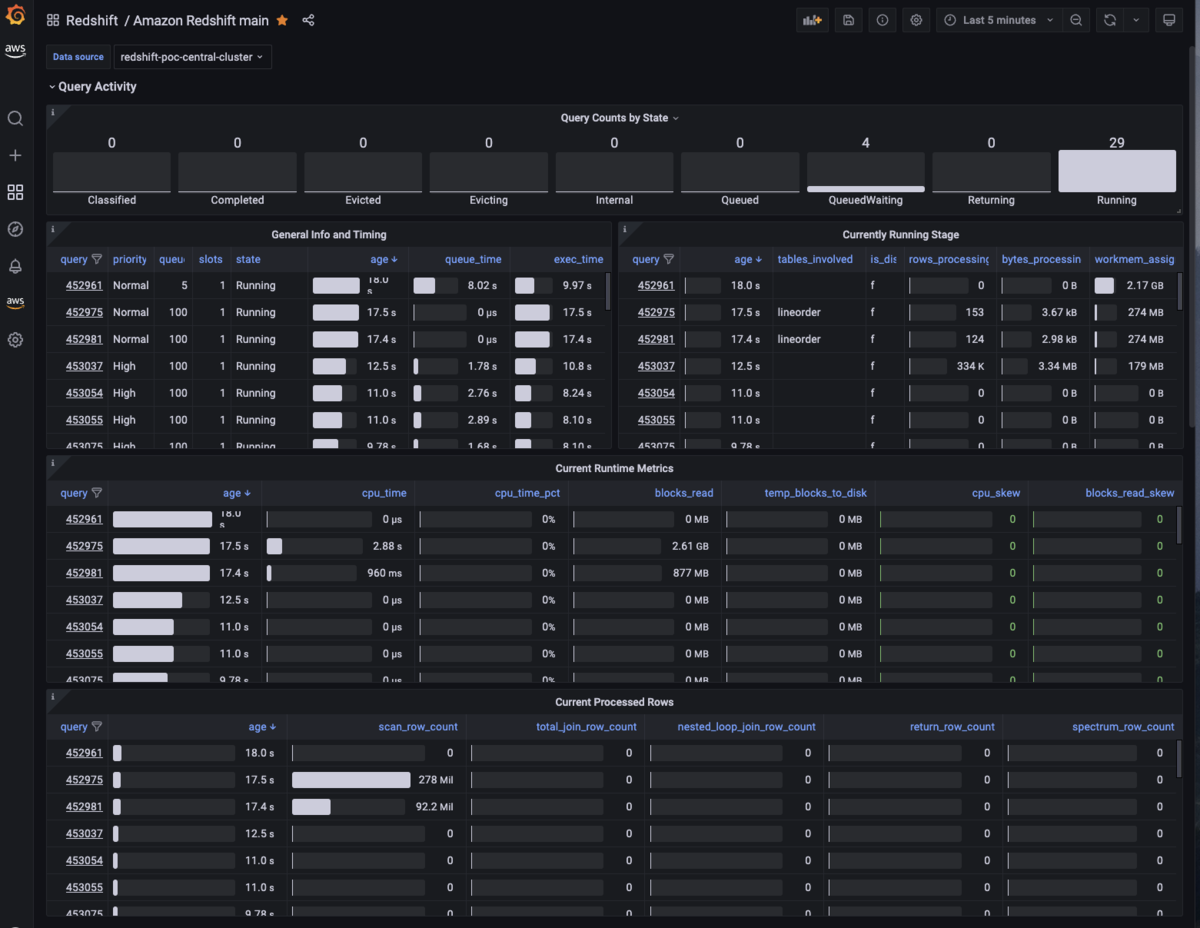Open the Query Counts by State panel menu
This screenshot has width=1200, height=928.
click(620, 118)
